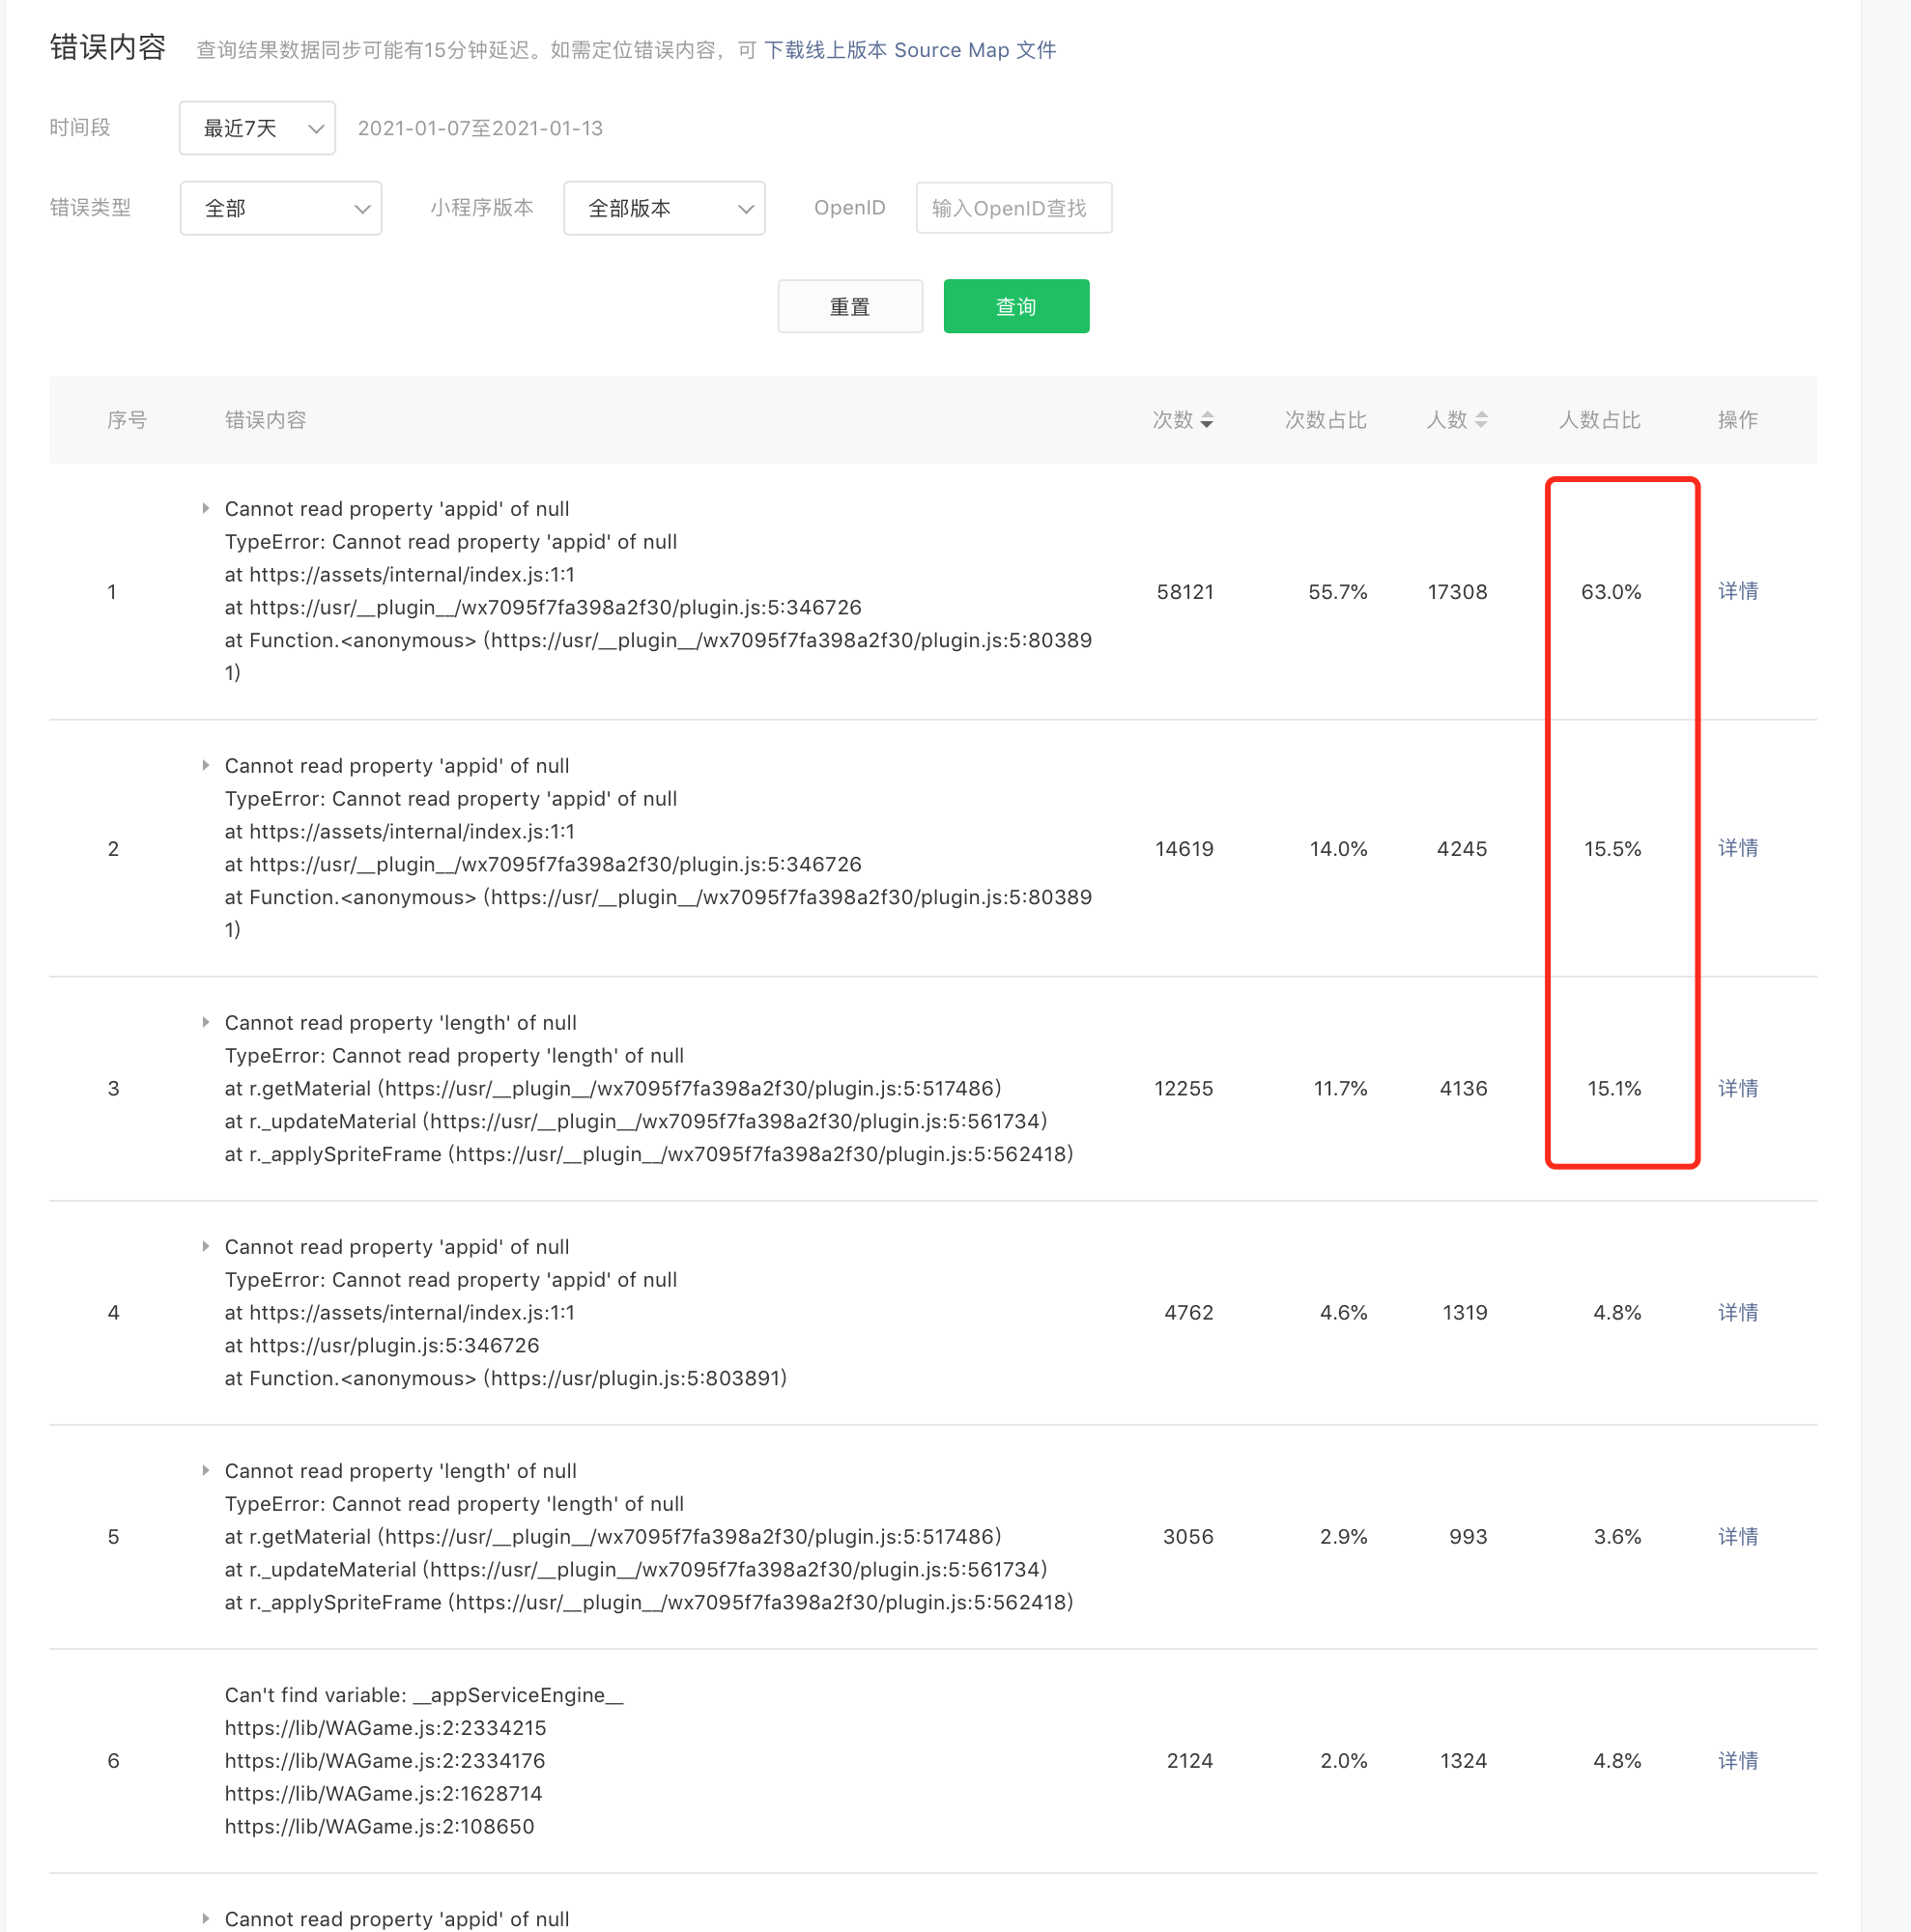
Task: Open 下载线上版本 Source Map 文件 link
Action: (909, 50)
